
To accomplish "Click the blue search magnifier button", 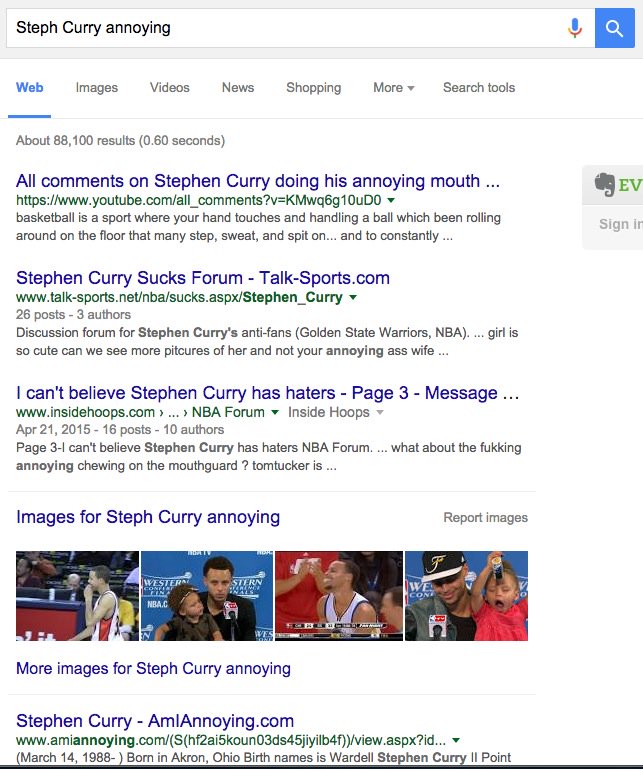I will point(615,28).
